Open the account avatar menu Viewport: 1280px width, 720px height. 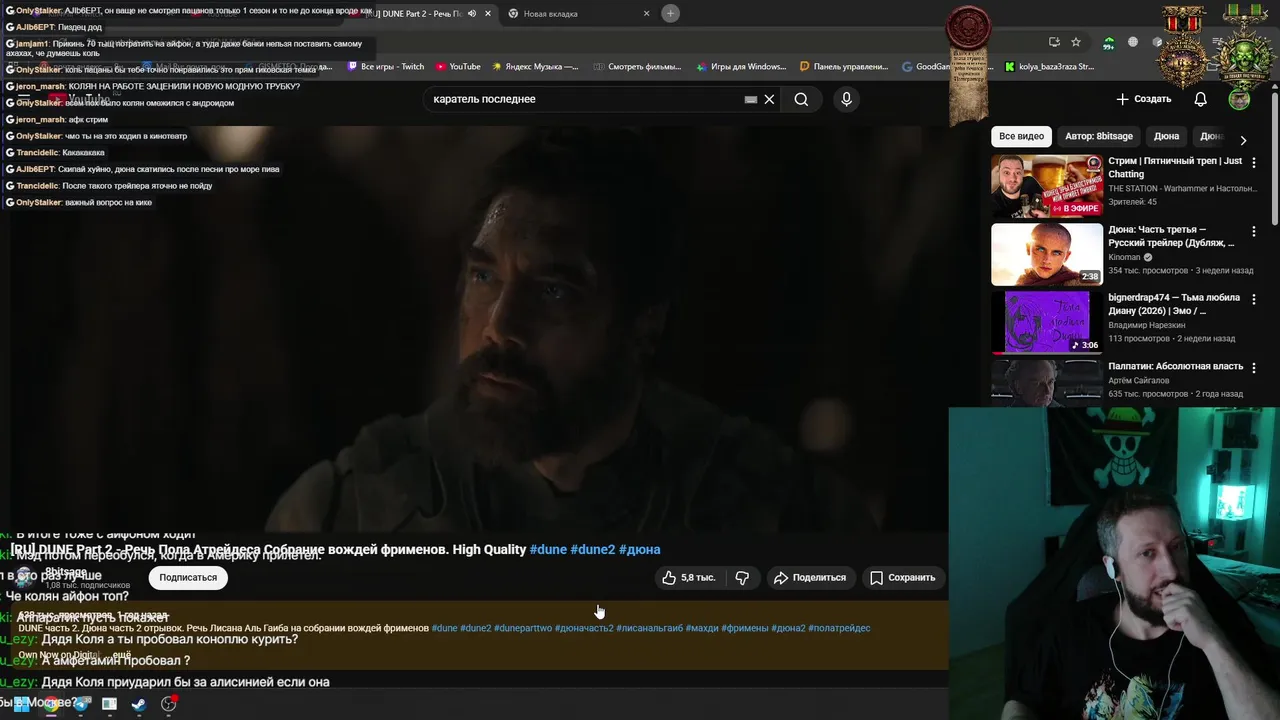(x=1239, y=99)
